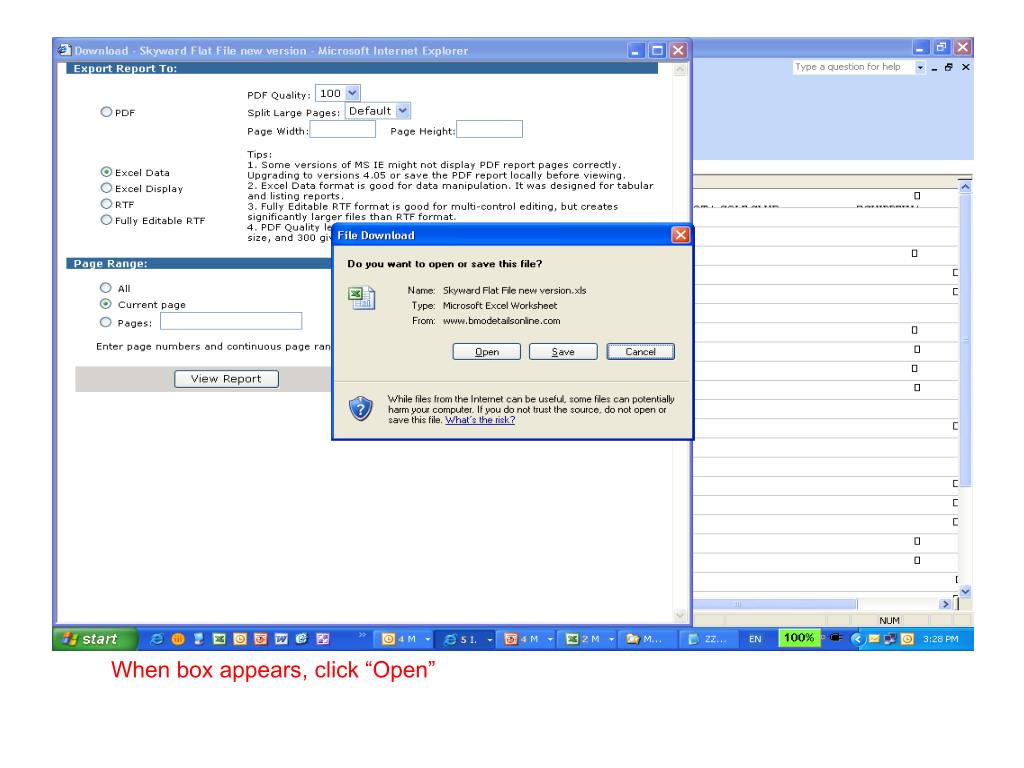Launch PowerPoint from the quick launch bar
1024x768 pixels.
pos(261,639)
